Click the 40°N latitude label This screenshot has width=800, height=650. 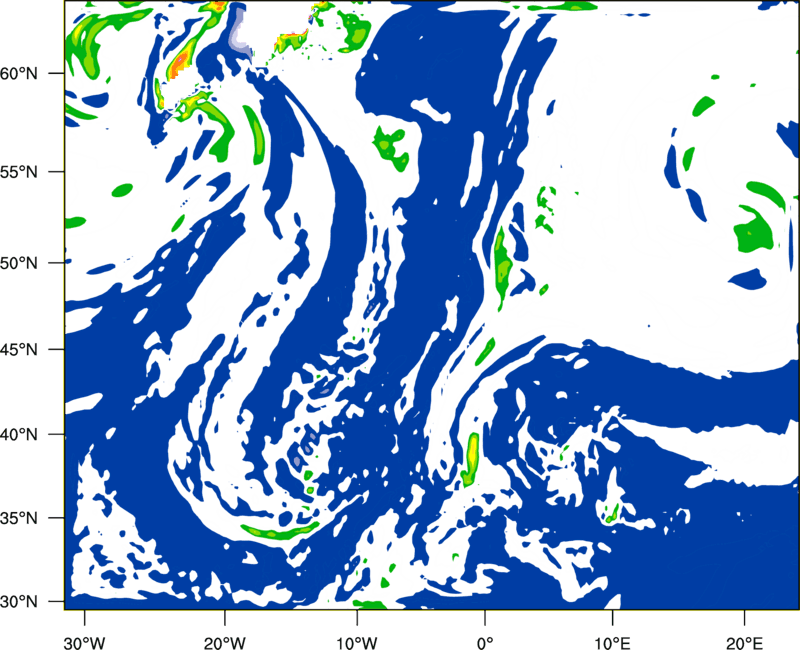pos(19,435)
